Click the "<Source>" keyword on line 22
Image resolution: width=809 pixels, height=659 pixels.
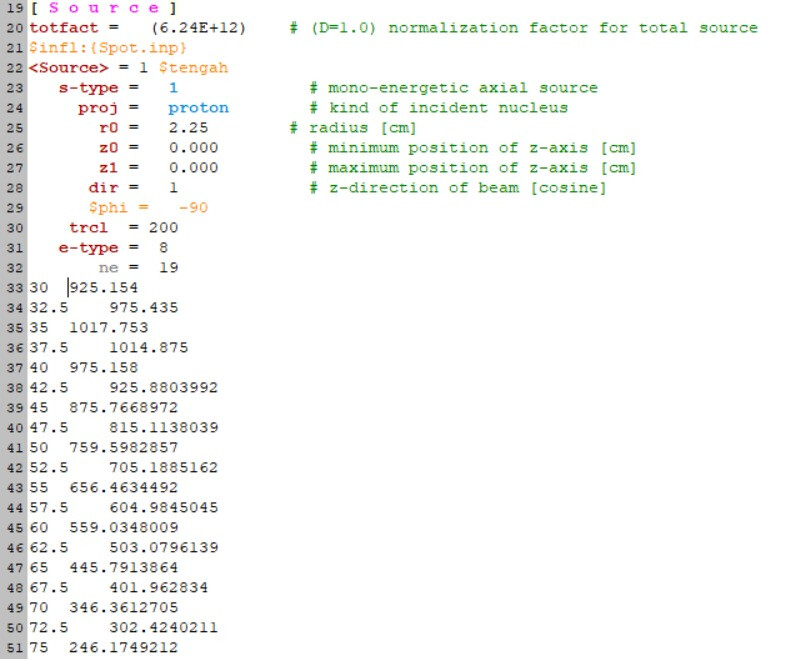(x=69, y=68)
